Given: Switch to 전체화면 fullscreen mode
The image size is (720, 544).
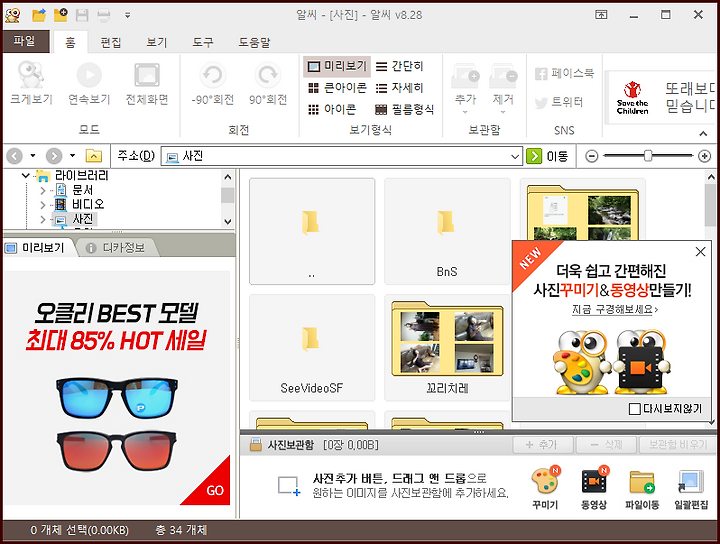Looking at the screenshot, I should tap(147, 84).
